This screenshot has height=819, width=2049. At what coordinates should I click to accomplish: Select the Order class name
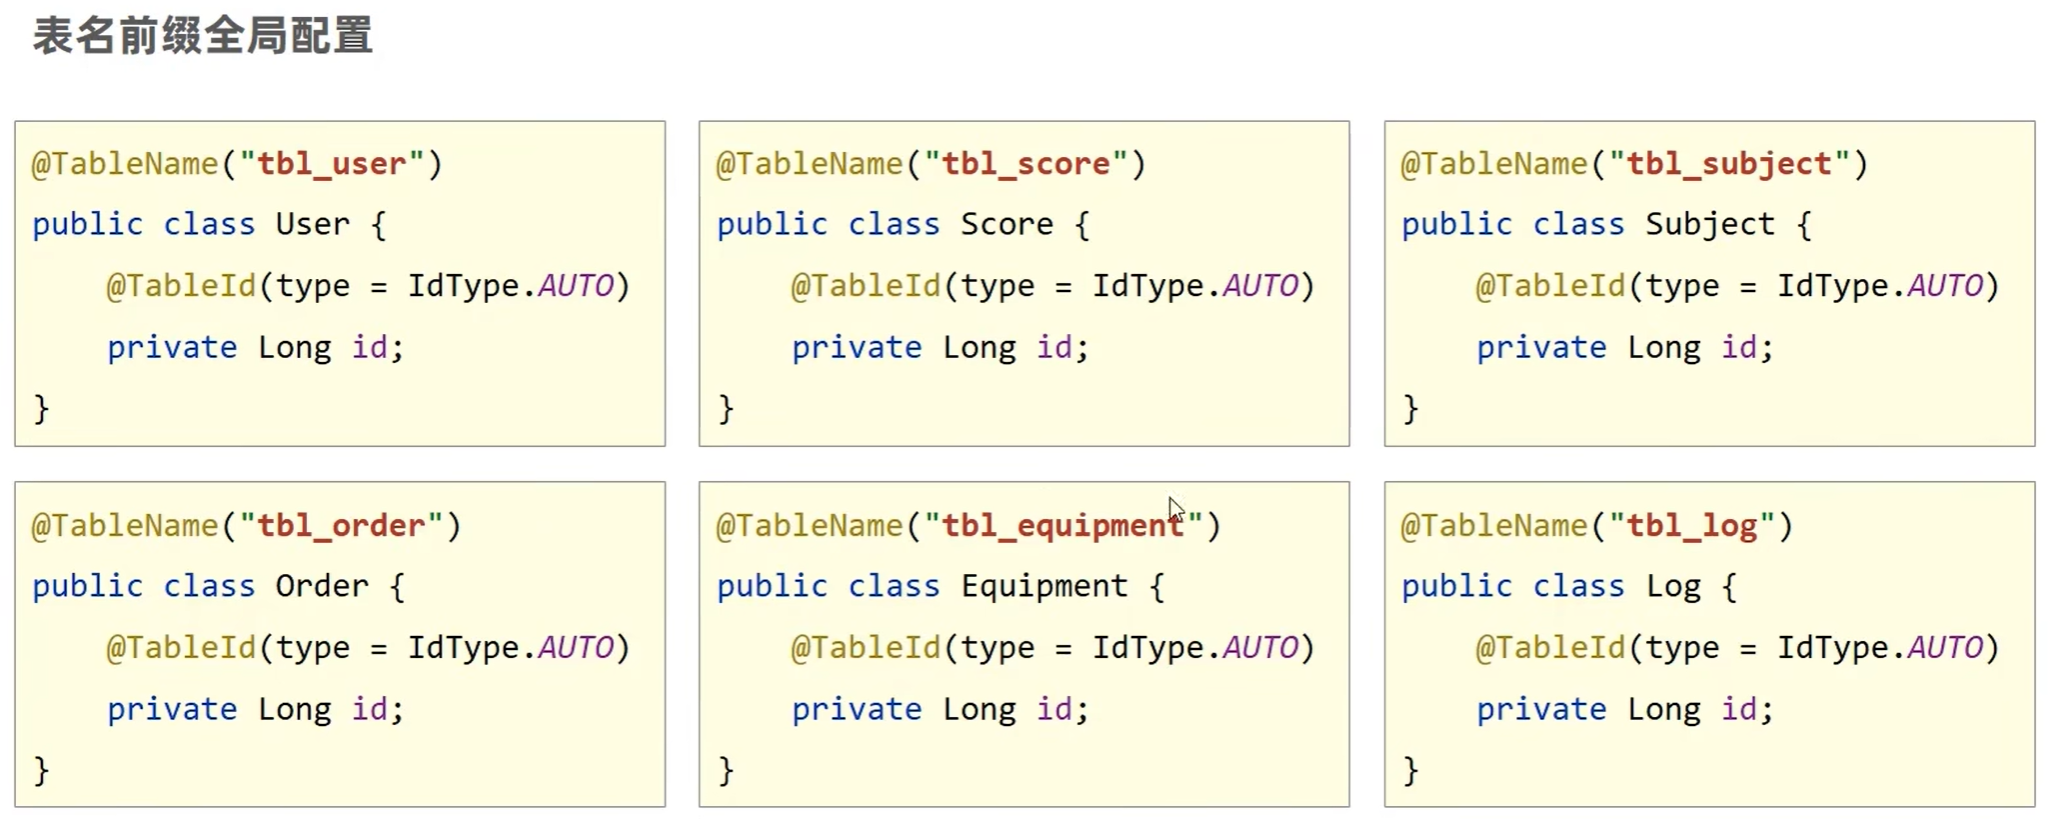pyautogui.click(x=322, y=586)
